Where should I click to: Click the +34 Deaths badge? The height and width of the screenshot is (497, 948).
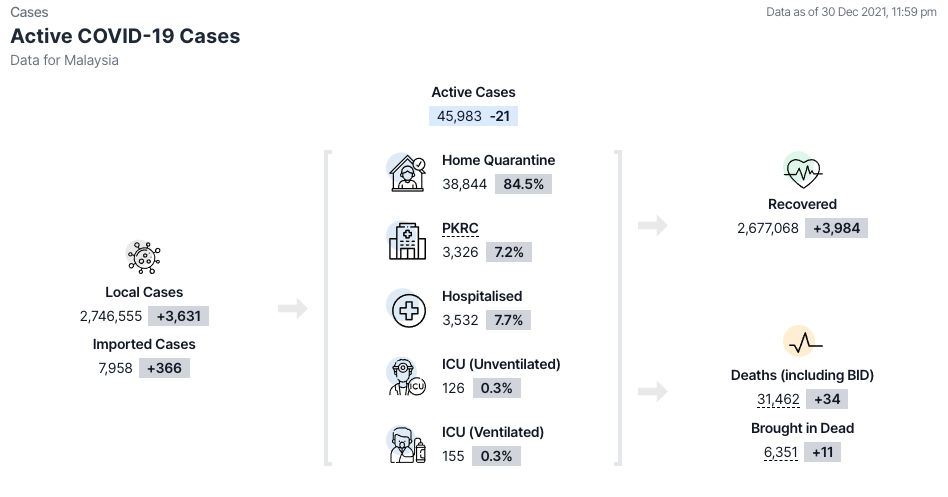click(x=827, y=400)
